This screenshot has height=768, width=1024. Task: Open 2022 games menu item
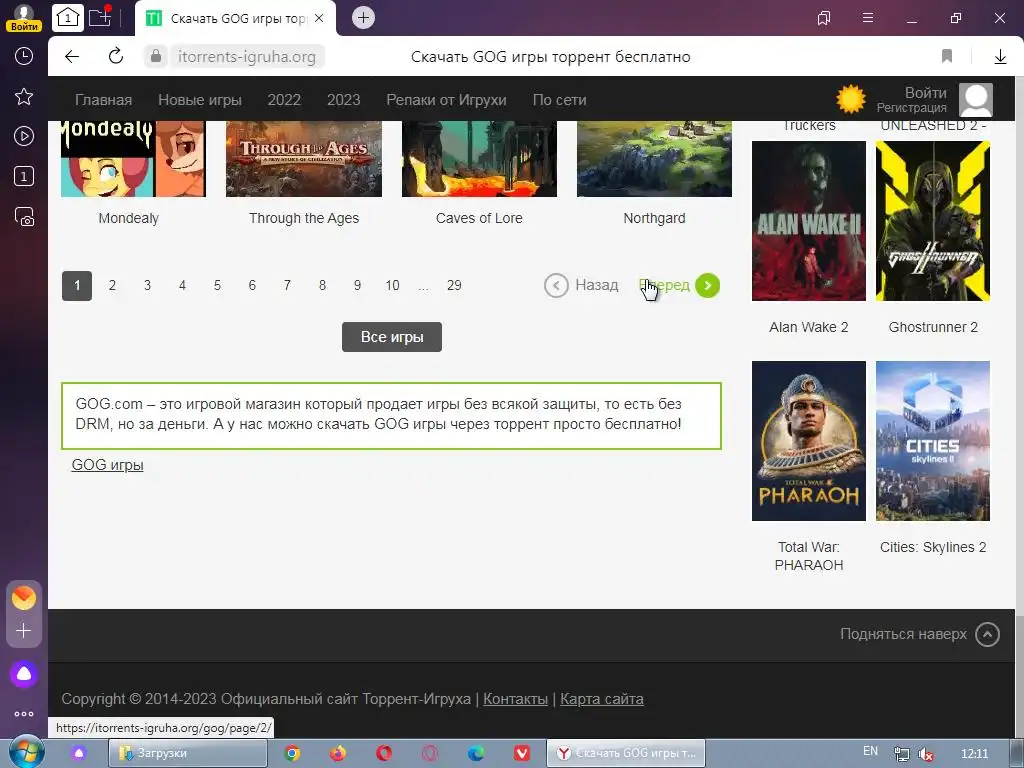click(284, 100)
